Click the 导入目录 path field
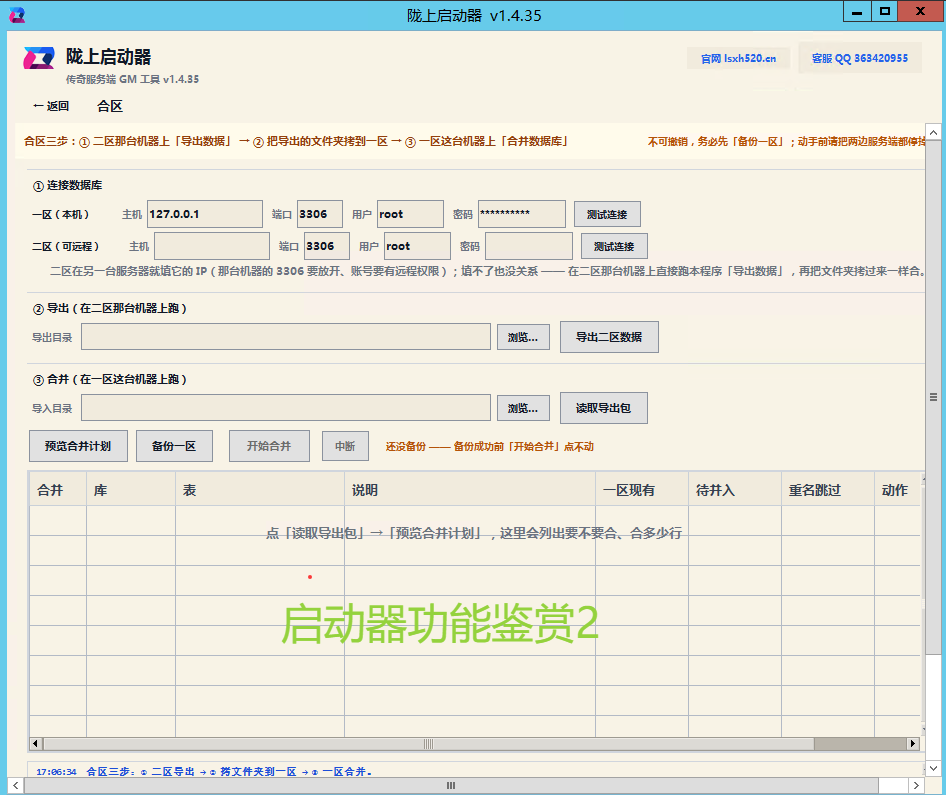 click(x=286, y=408)
